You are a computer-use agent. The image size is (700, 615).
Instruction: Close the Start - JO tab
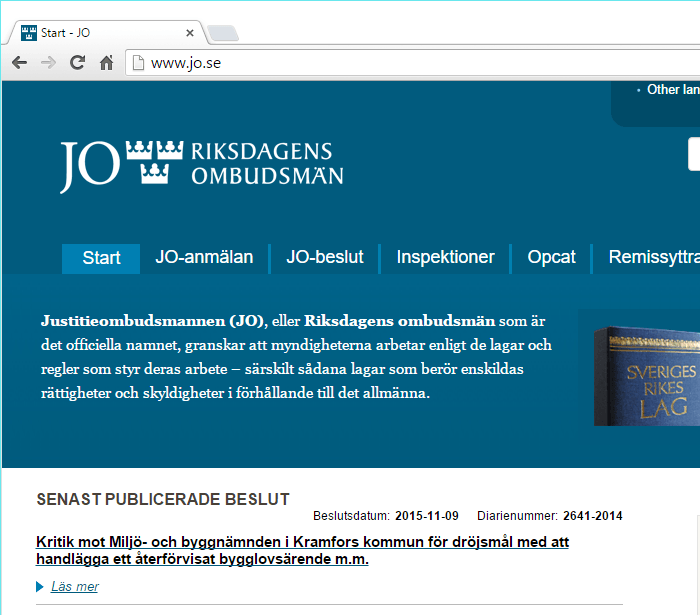190,33
